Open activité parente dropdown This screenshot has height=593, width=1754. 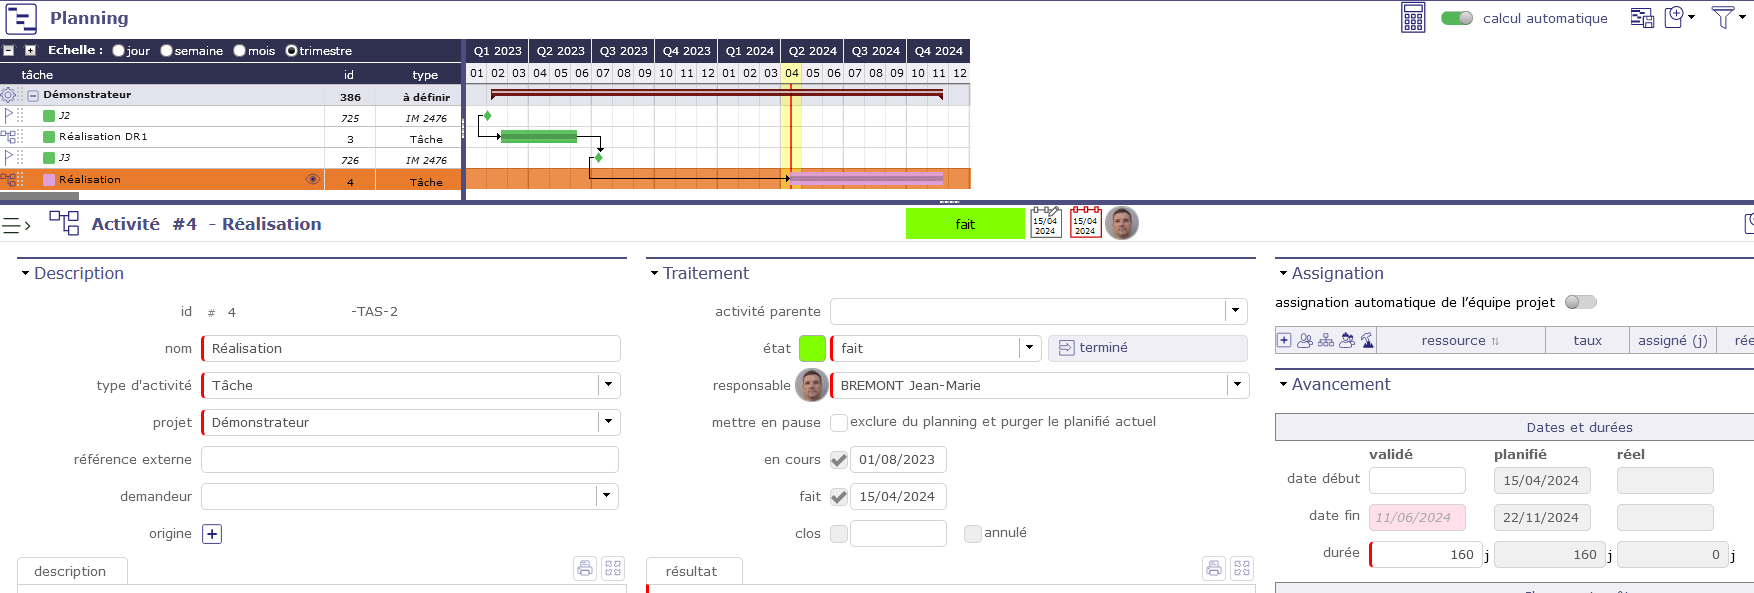pyautogui.click(x=1237, y=311)
